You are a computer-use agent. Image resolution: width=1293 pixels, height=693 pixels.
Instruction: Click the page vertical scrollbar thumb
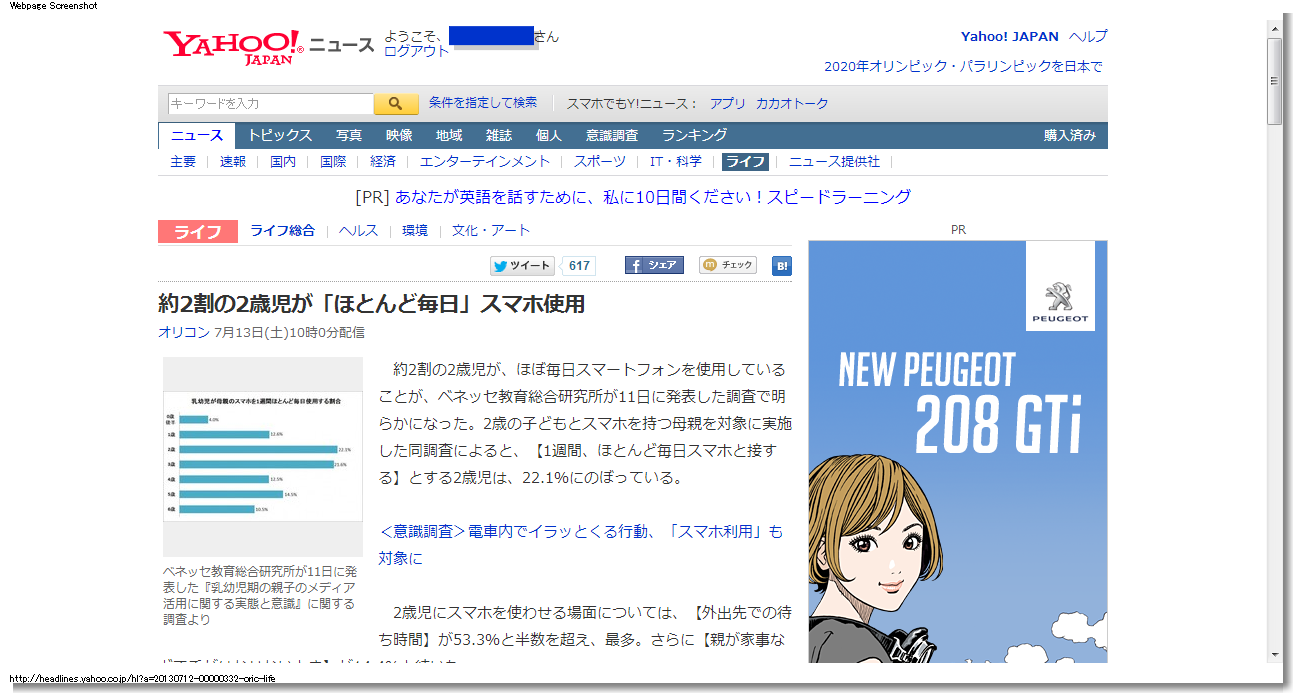[x=1274, y=82]
